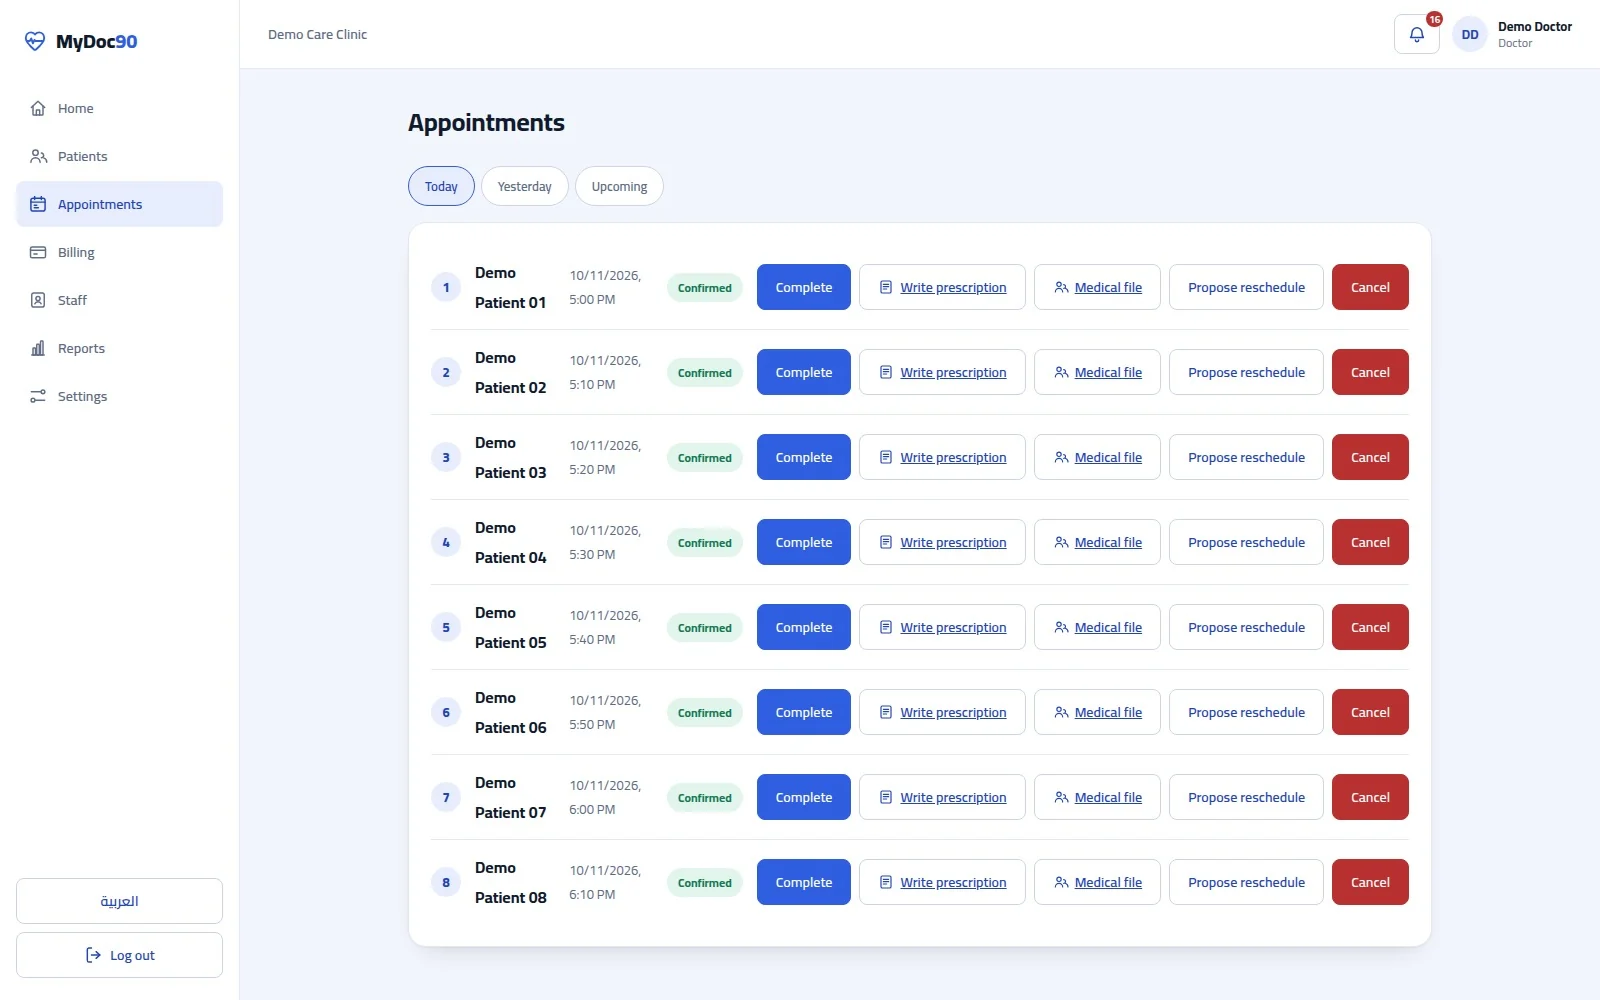Open the Patients section

[x=119, y=156]
